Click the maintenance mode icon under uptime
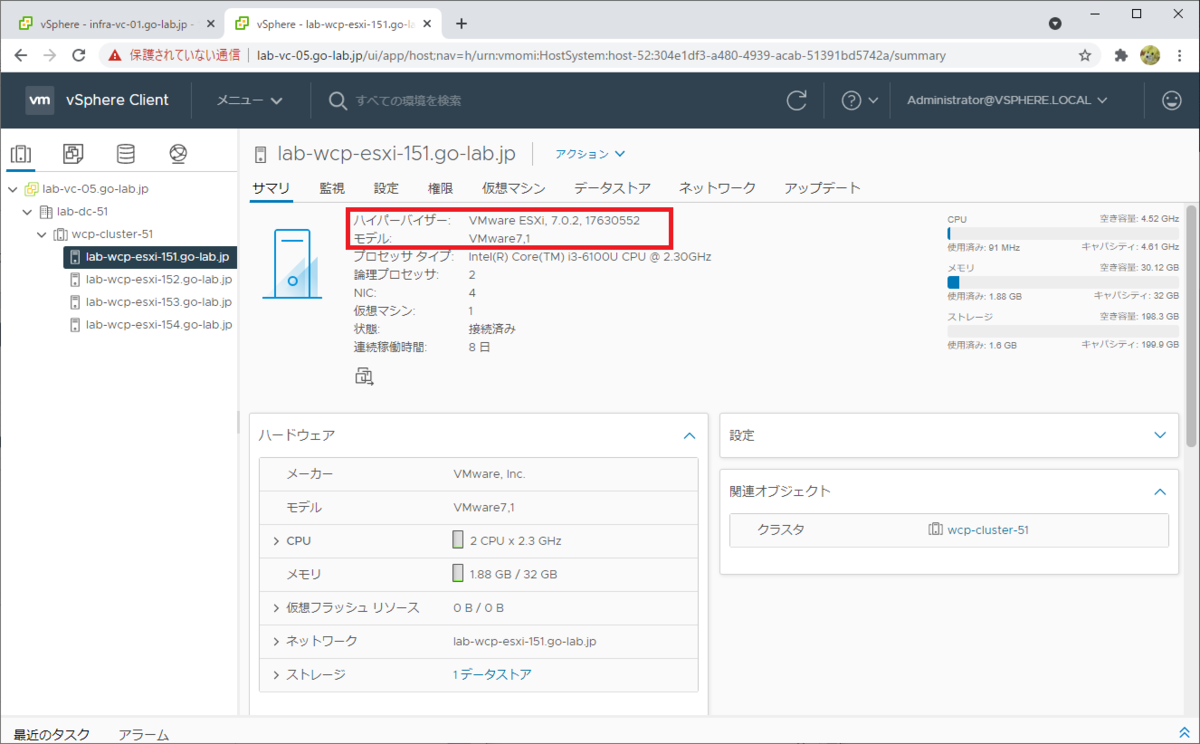The width and height of the screenshot is (1200, 744). (364, 377)
